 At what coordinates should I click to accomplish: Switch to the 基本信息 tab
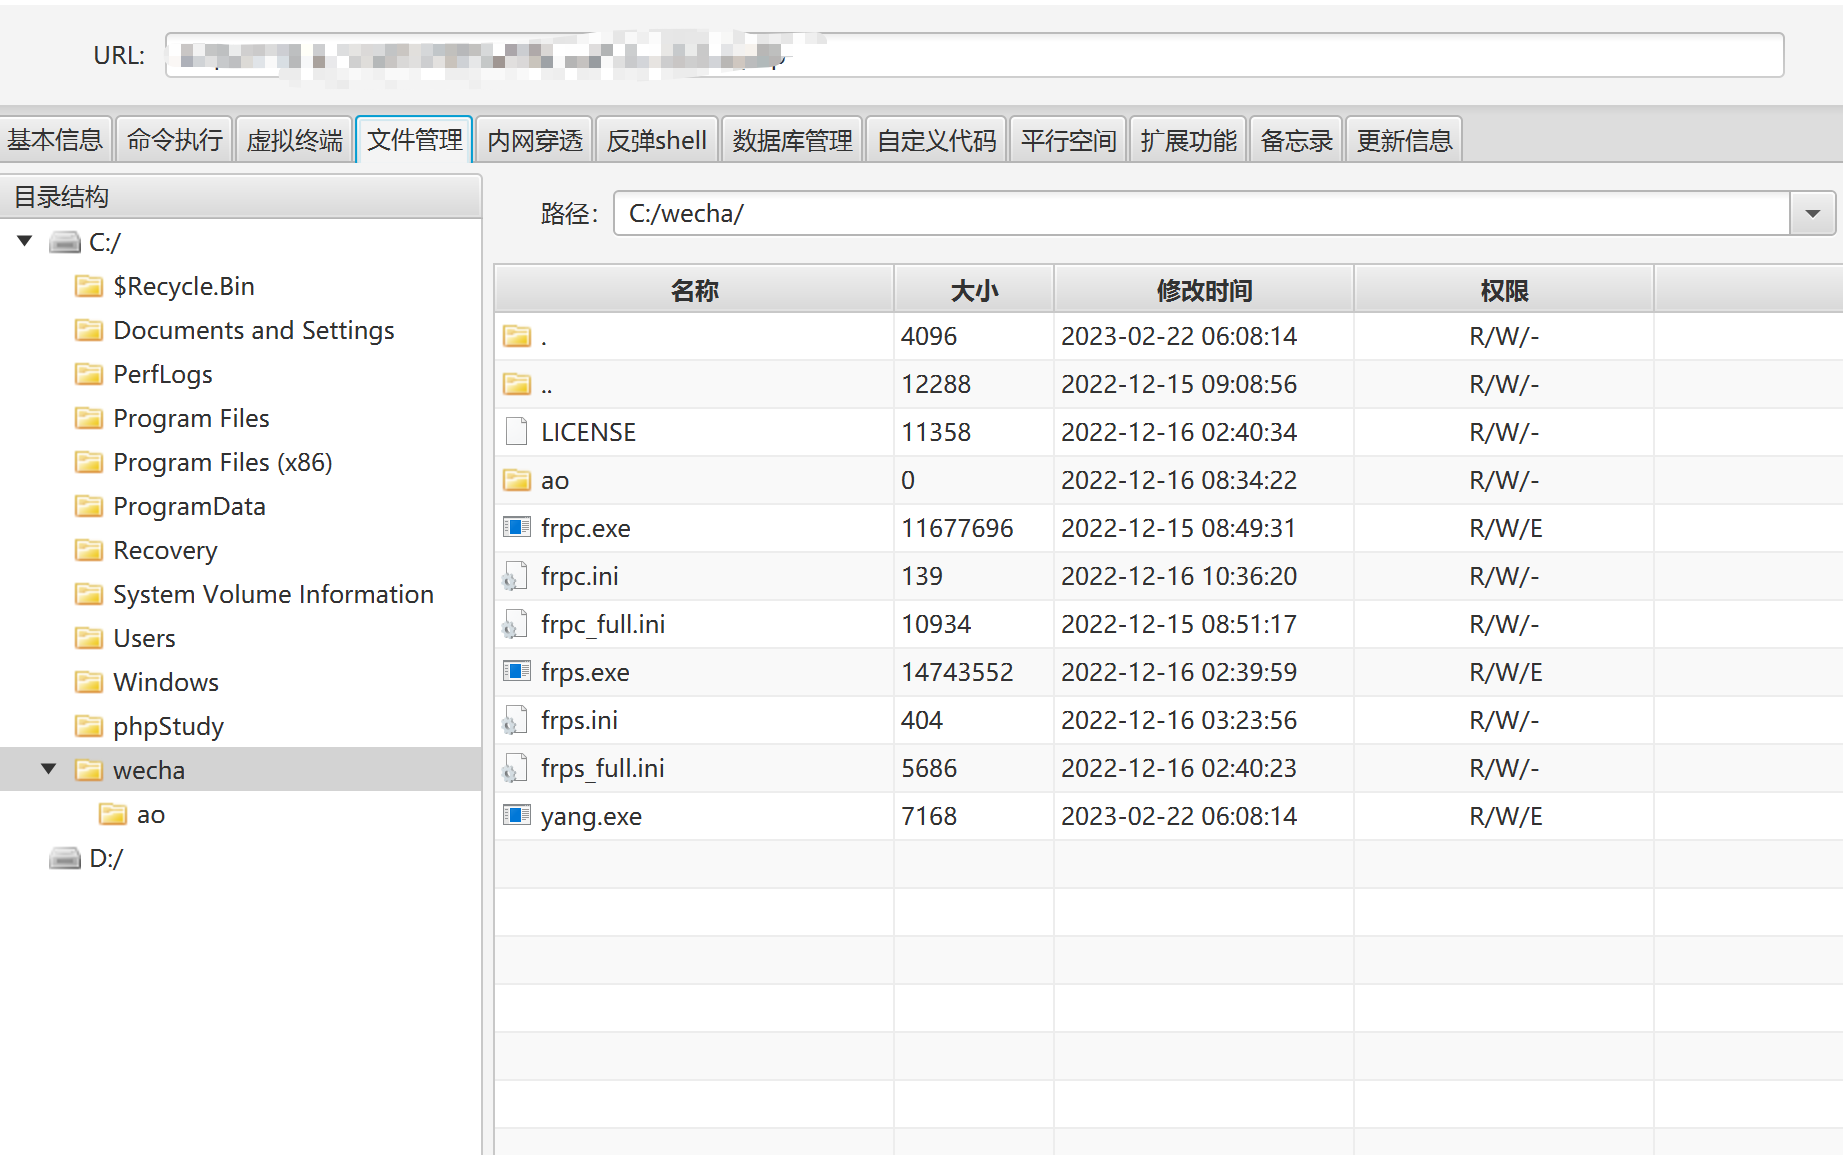click(55, 140)
